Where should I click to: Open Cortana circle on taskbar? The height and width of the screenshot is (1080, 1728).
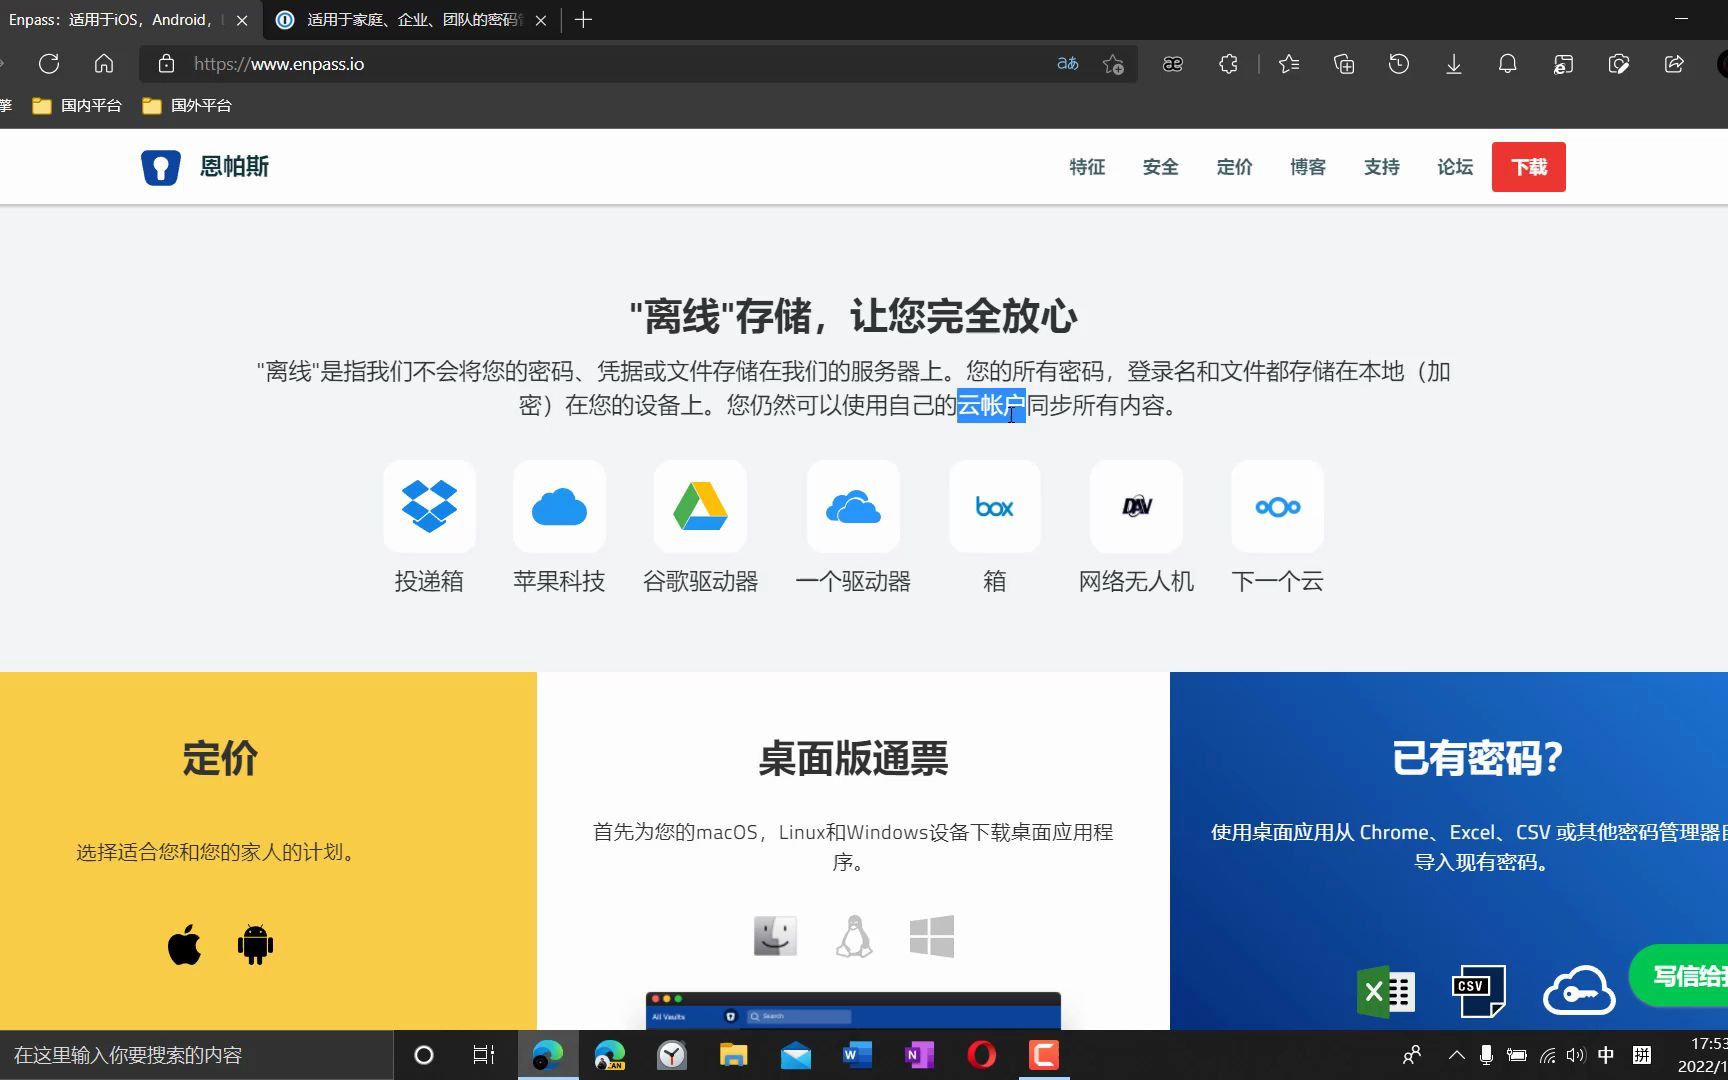coord(424,1055)
